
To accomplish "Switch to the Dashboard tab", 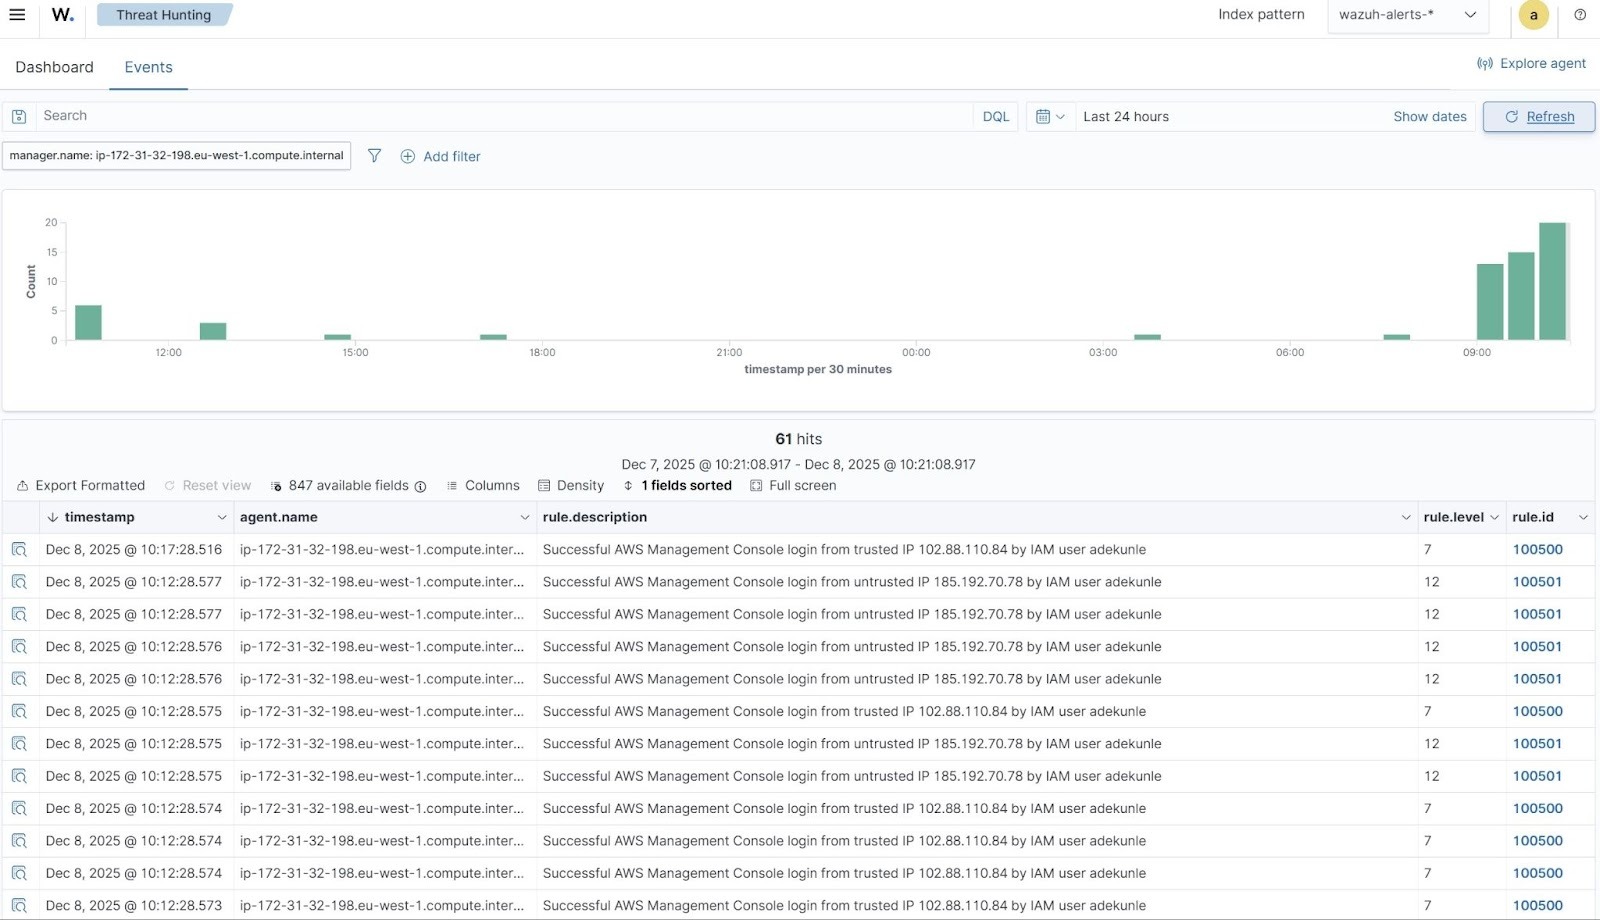I will [x=54, y=67].
